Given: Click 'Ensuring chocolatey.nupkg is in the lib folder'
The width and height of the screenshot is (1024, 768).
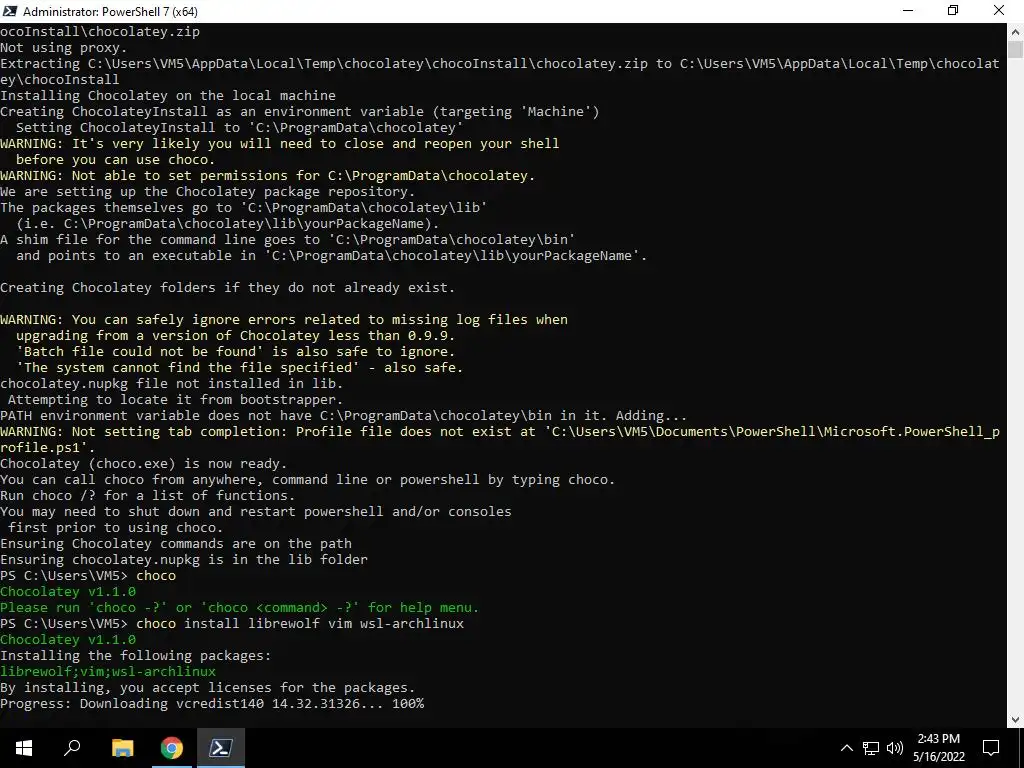Looking at the screenshot, I should click(x=184, y=560).
